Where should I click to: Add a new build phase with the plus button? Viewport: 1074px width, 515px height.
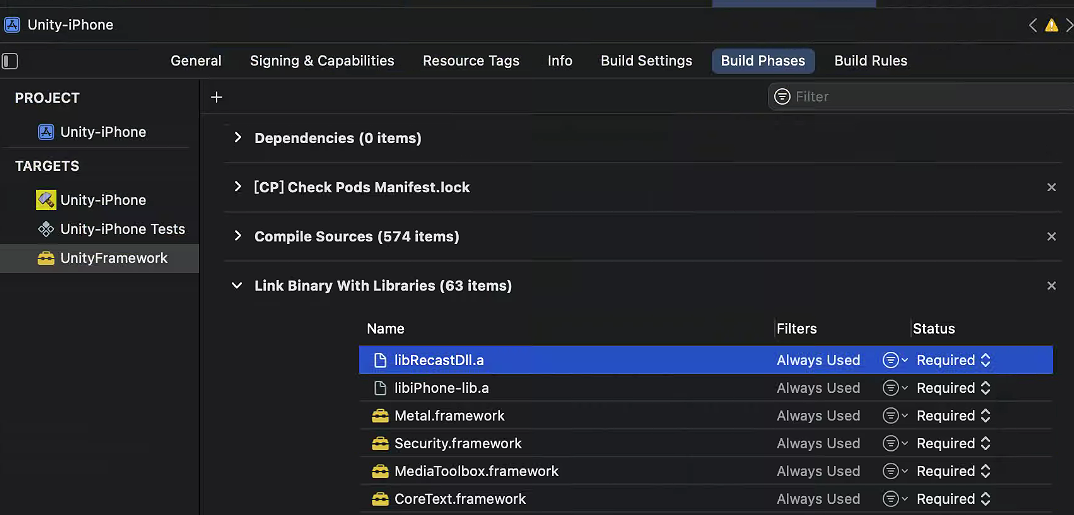click(216, 97)
